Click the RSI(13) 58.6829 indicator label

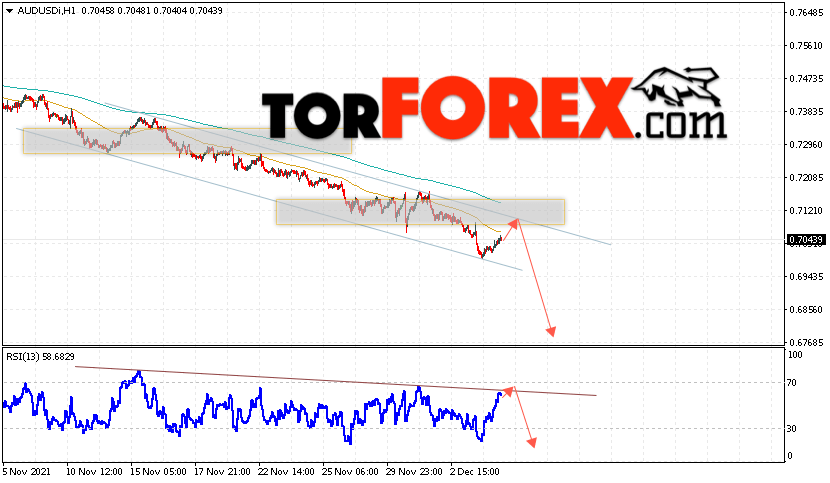[40, 356]
